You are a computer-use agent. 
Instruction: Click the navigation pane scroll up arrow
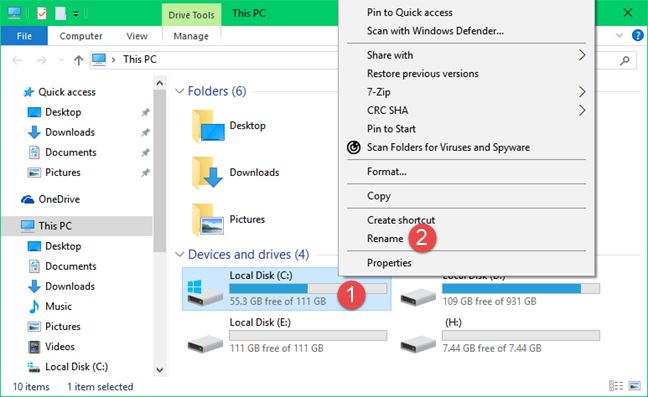[x=160, y=83]
